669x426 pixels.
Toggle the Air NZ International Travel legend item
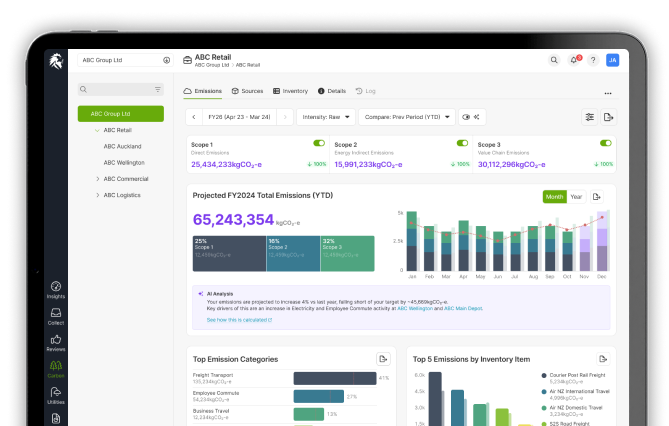575,394
